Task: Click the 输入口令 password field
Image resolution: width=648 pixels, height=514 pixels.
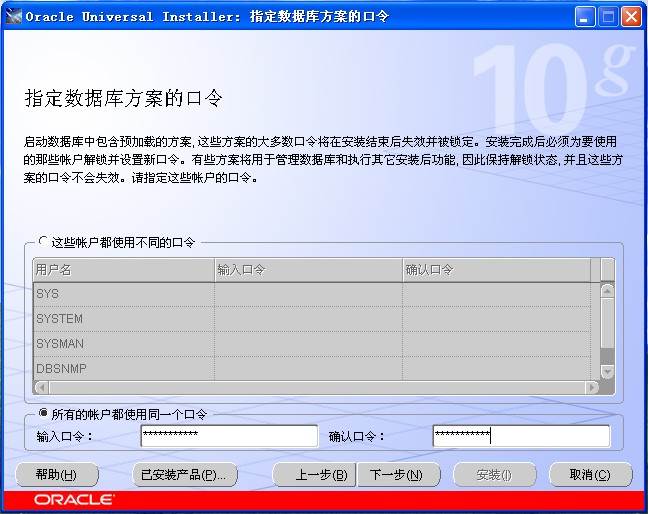Action: tap(229, 436)
